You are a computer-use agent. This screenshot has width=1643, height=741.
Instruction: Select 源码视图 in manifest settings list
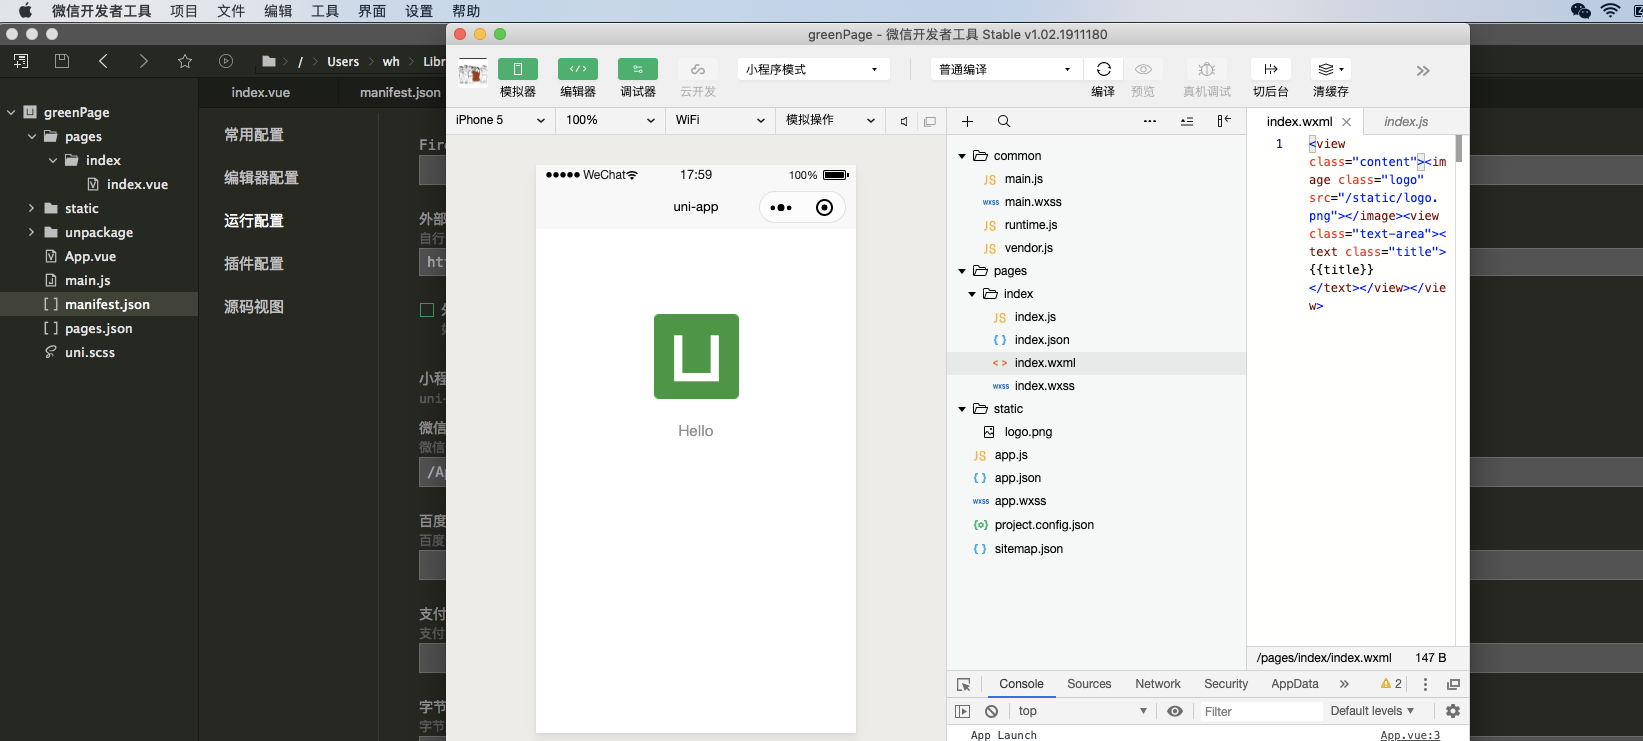[x=254, y=307]
